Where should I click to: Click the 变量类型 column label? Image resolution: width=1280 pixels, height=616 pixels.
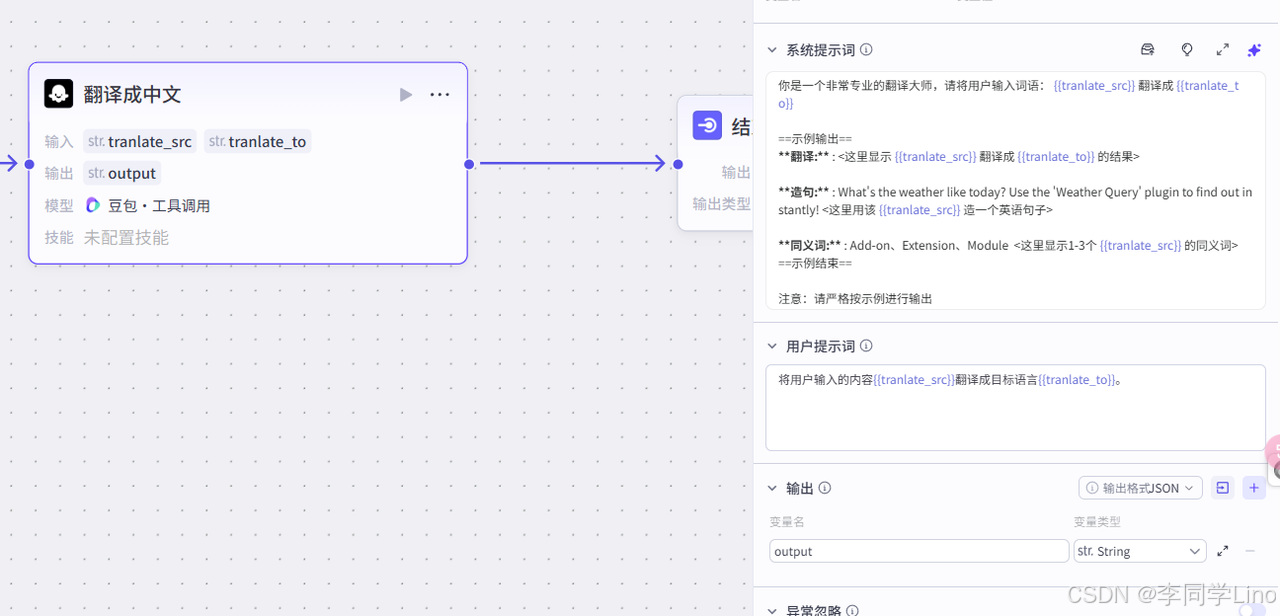[1097, 522]
